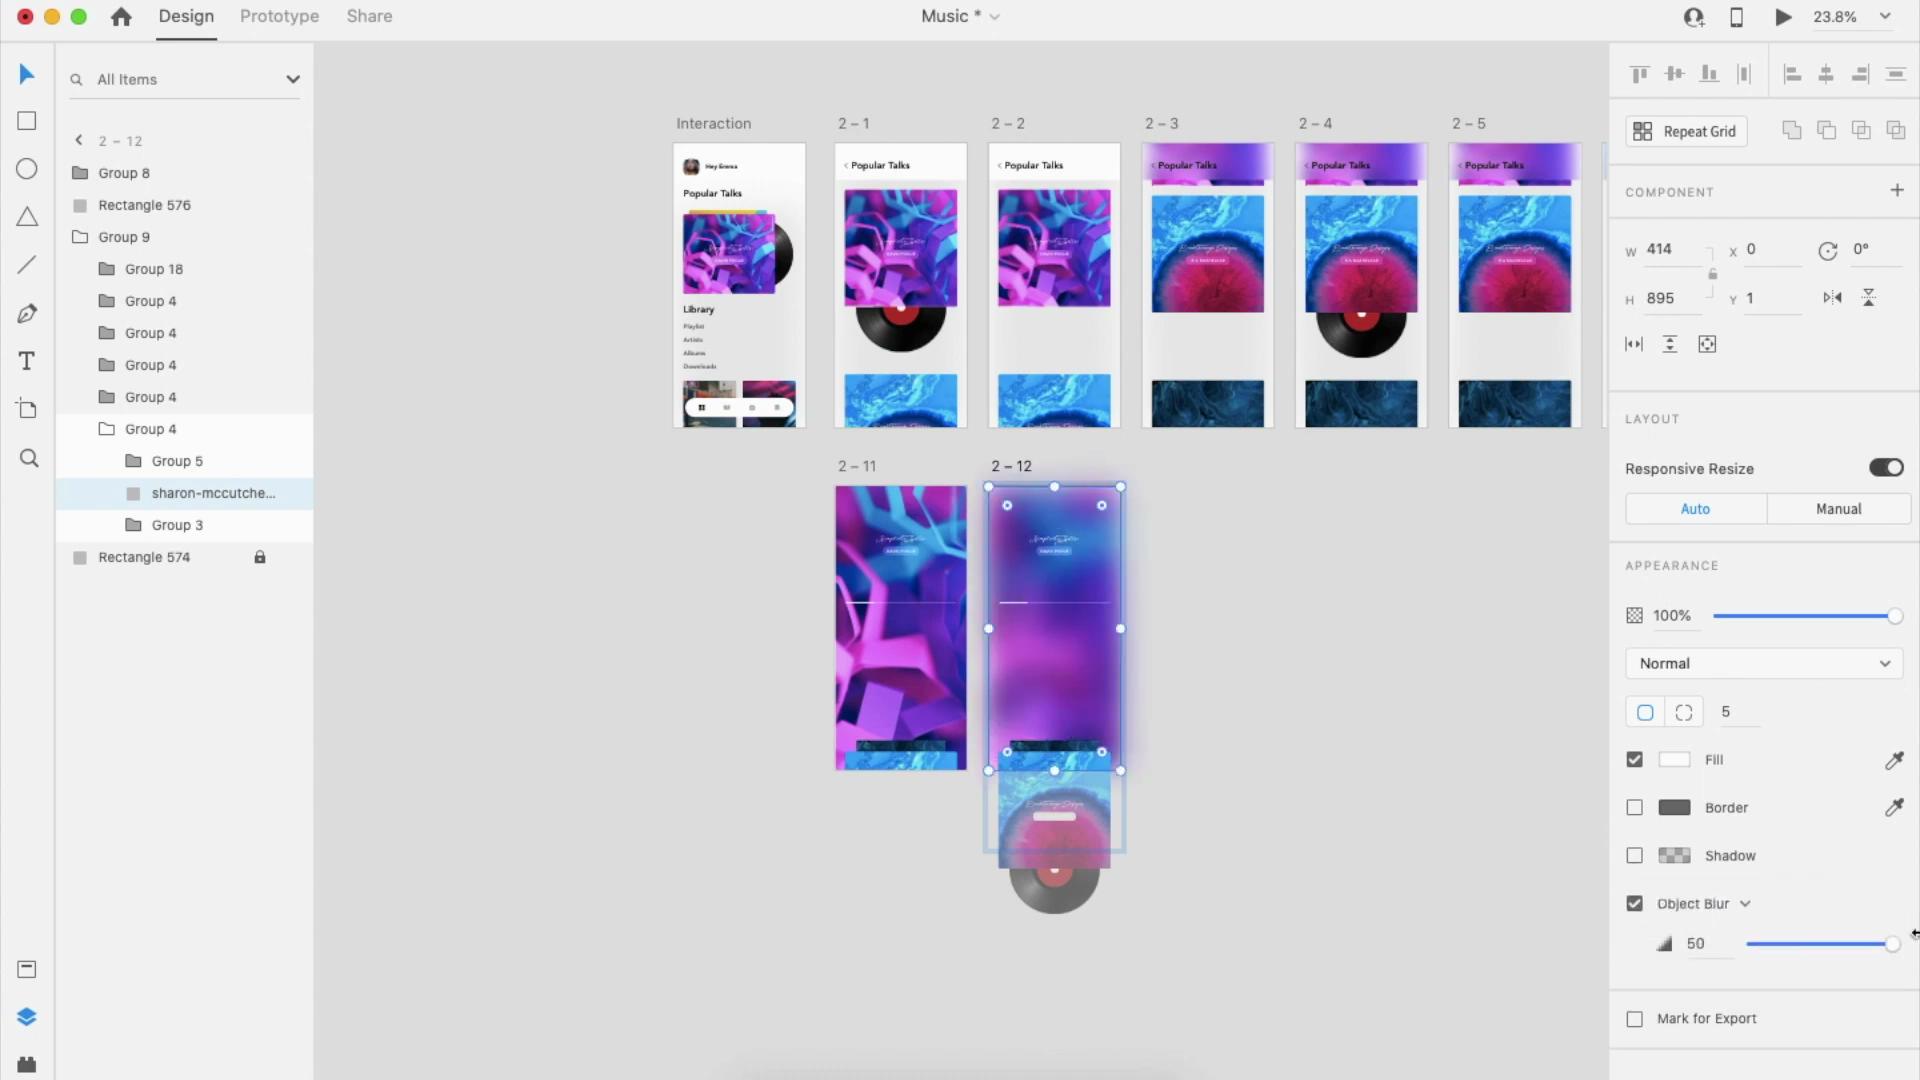Open the zoom percentage dropdown
The height and width of the screenshot is (1080, 1920).
point(1885,17)
